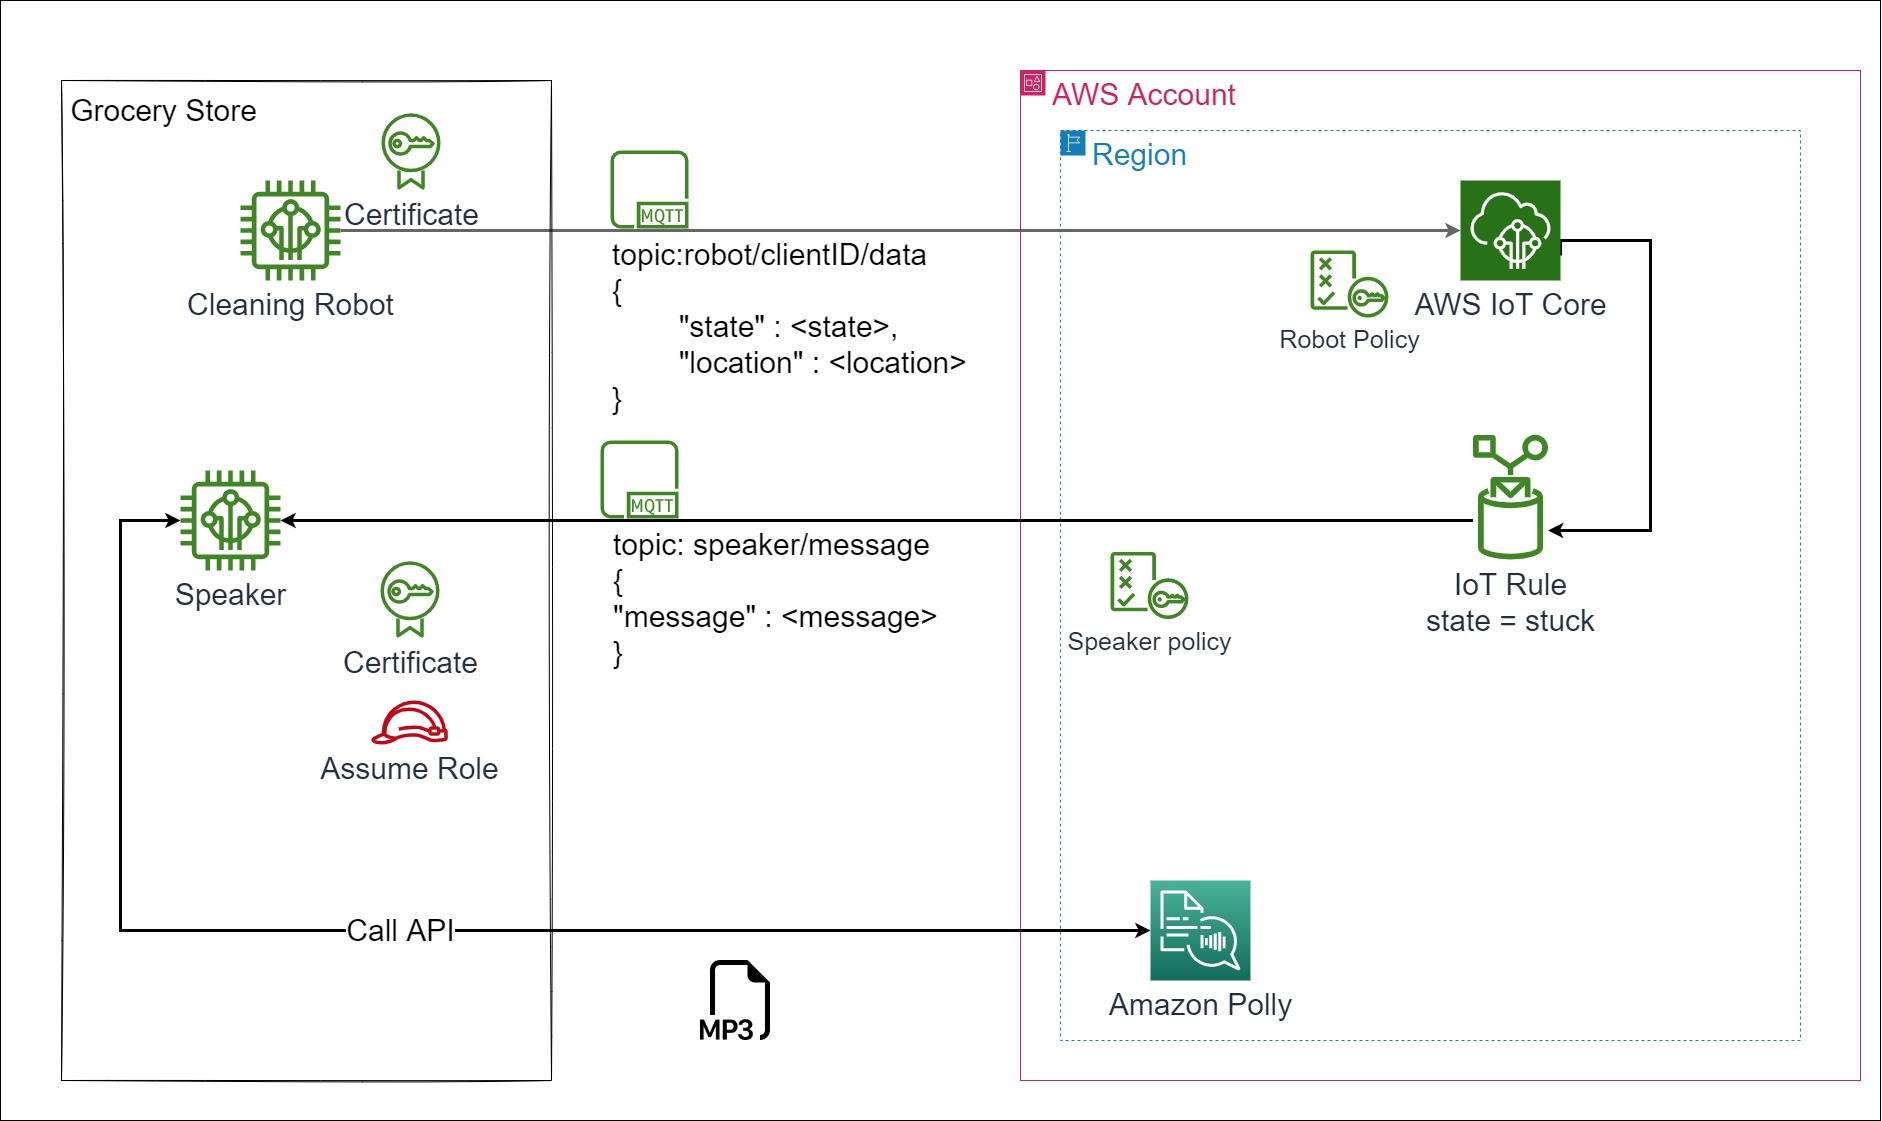Click the Cleaning Robot chip icon
This screenshot has width=1882, height=1121.
pos(290,230)
